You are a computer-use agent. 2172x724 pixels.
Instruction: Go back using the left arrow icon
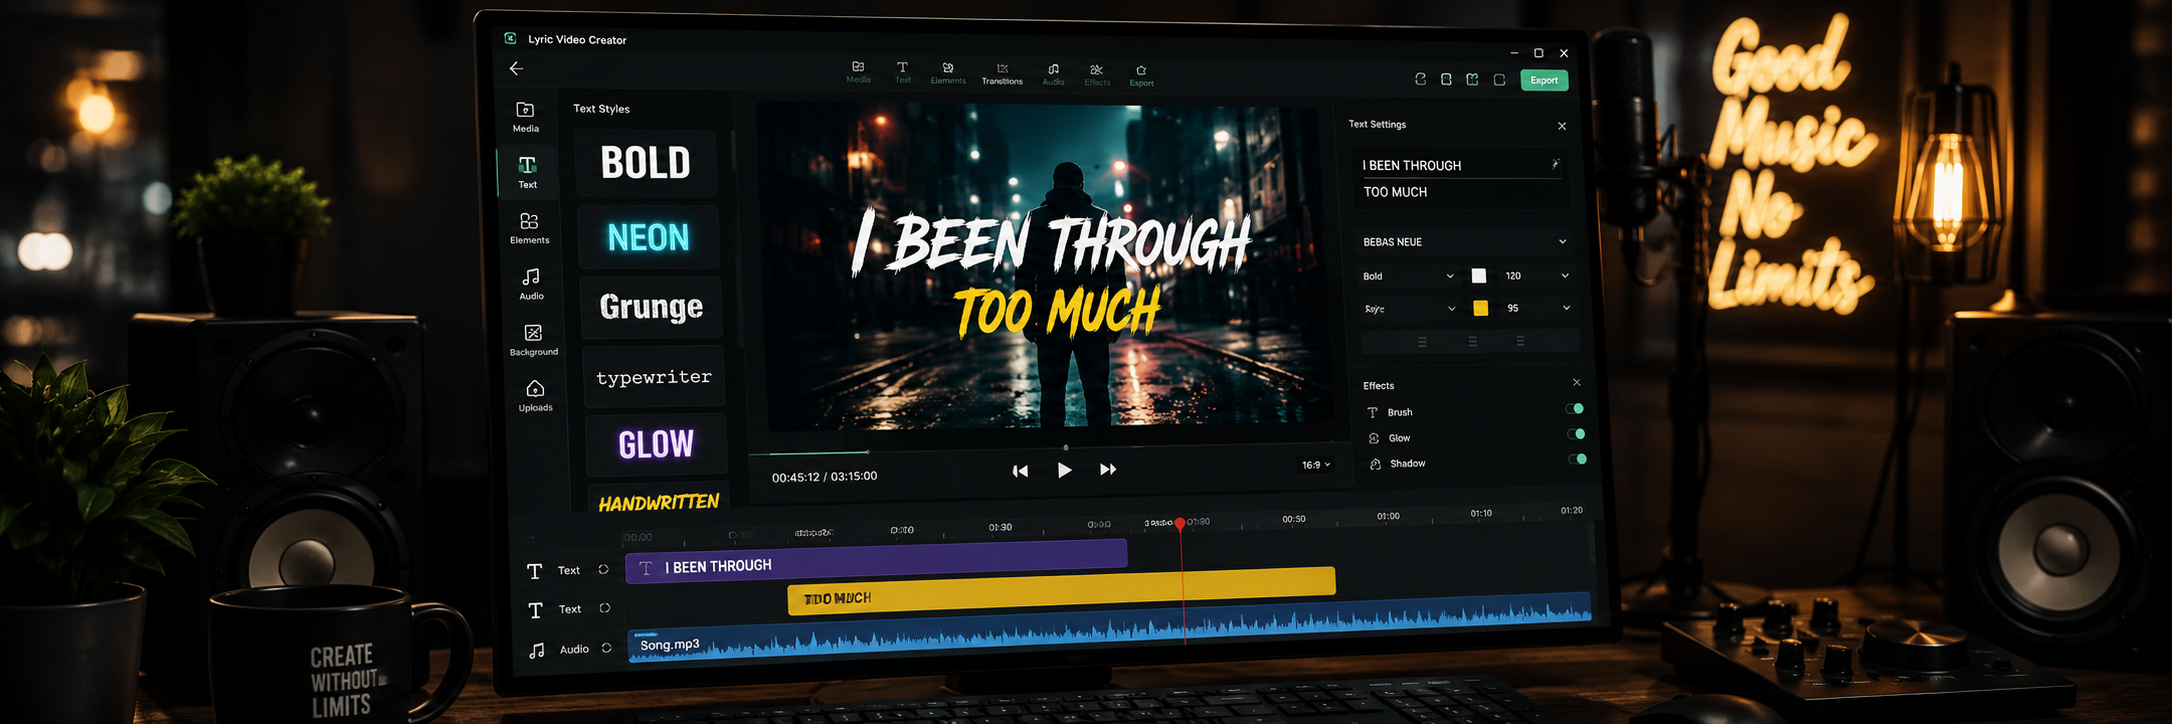tap(516, 68)
